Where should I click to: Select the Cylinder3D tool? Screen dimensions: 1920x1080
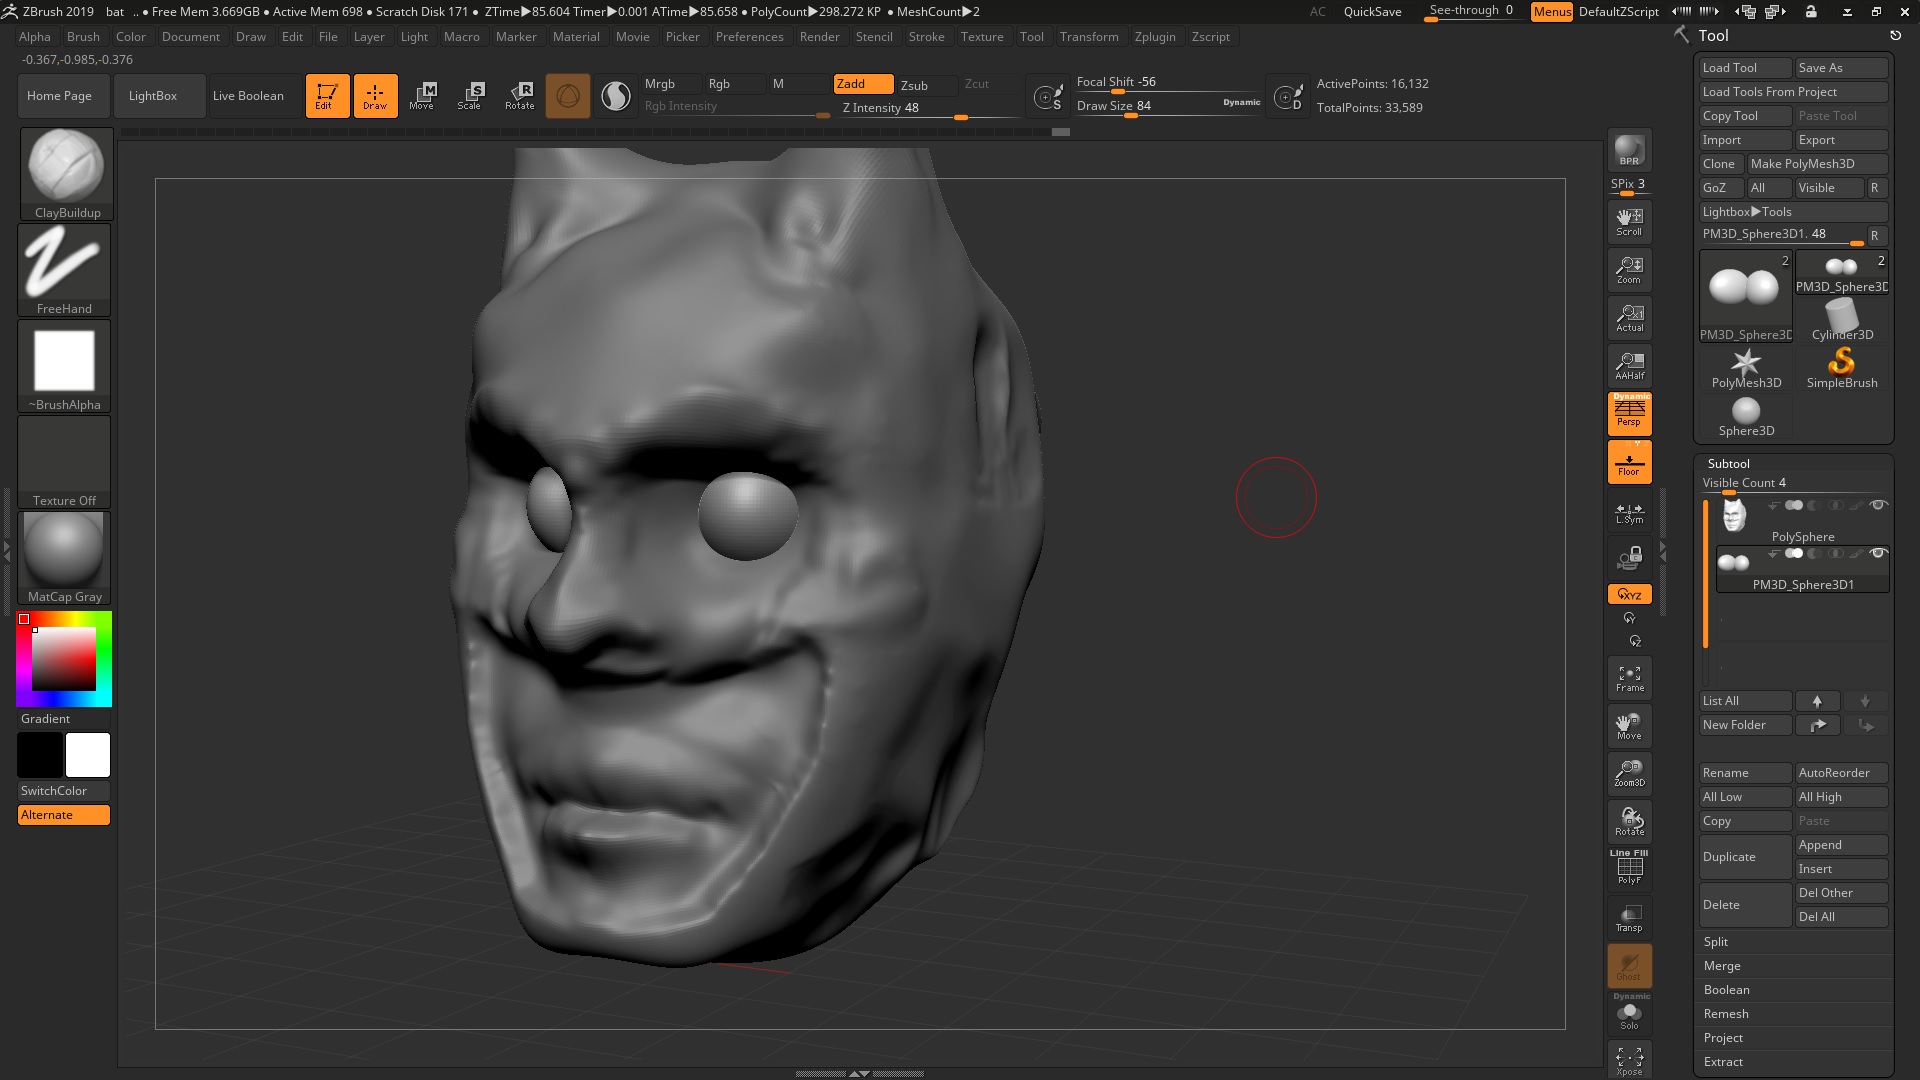tap(1841, 319)
